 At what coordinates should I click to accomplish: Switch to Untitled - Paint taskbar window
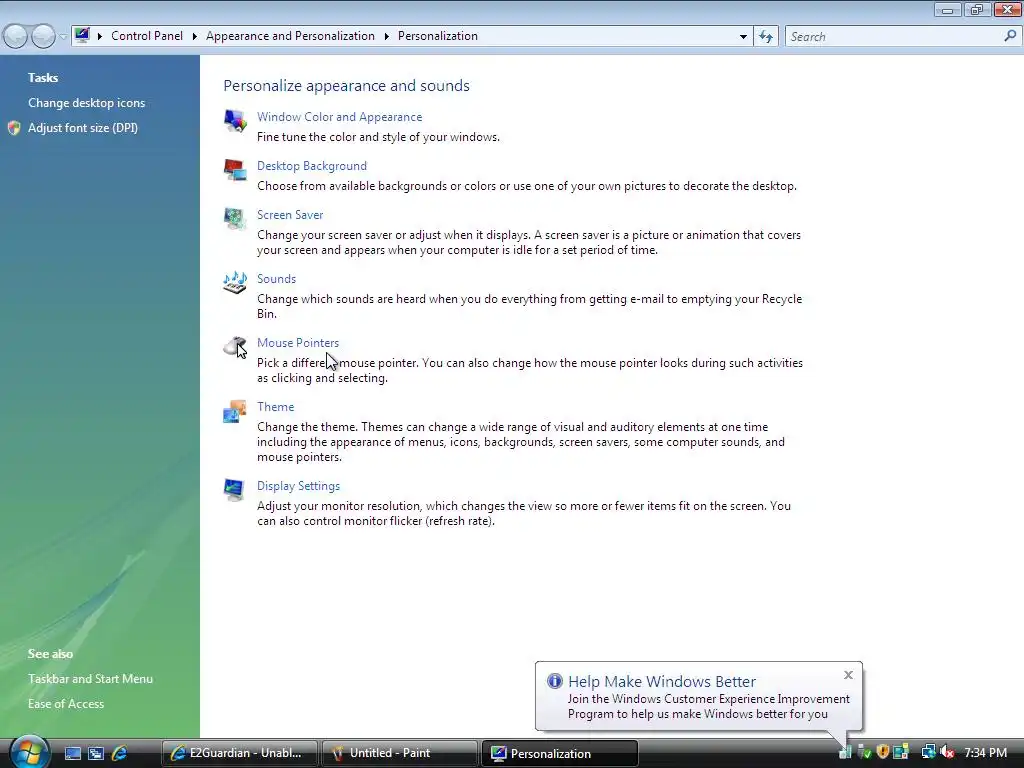(399, 753)
